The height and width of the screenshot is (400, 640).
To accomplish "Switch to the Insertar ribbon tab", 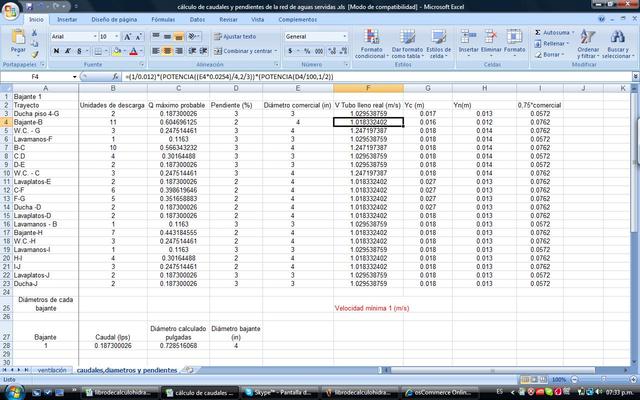I will tap(67, 20).
